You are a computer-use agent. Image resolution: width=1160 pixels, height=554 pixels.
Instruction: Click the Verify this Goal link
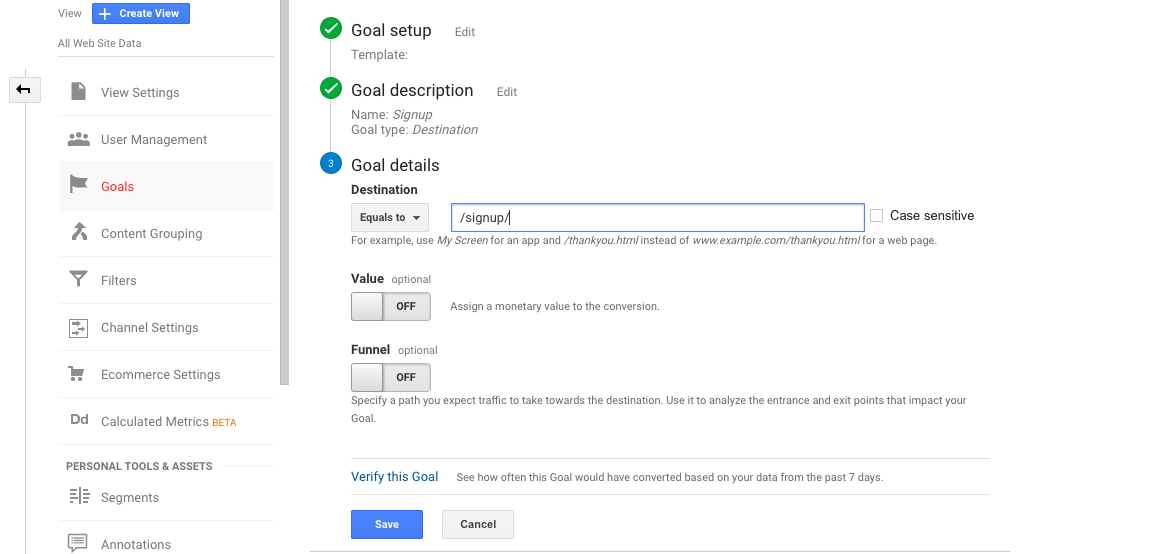[394, 477]
